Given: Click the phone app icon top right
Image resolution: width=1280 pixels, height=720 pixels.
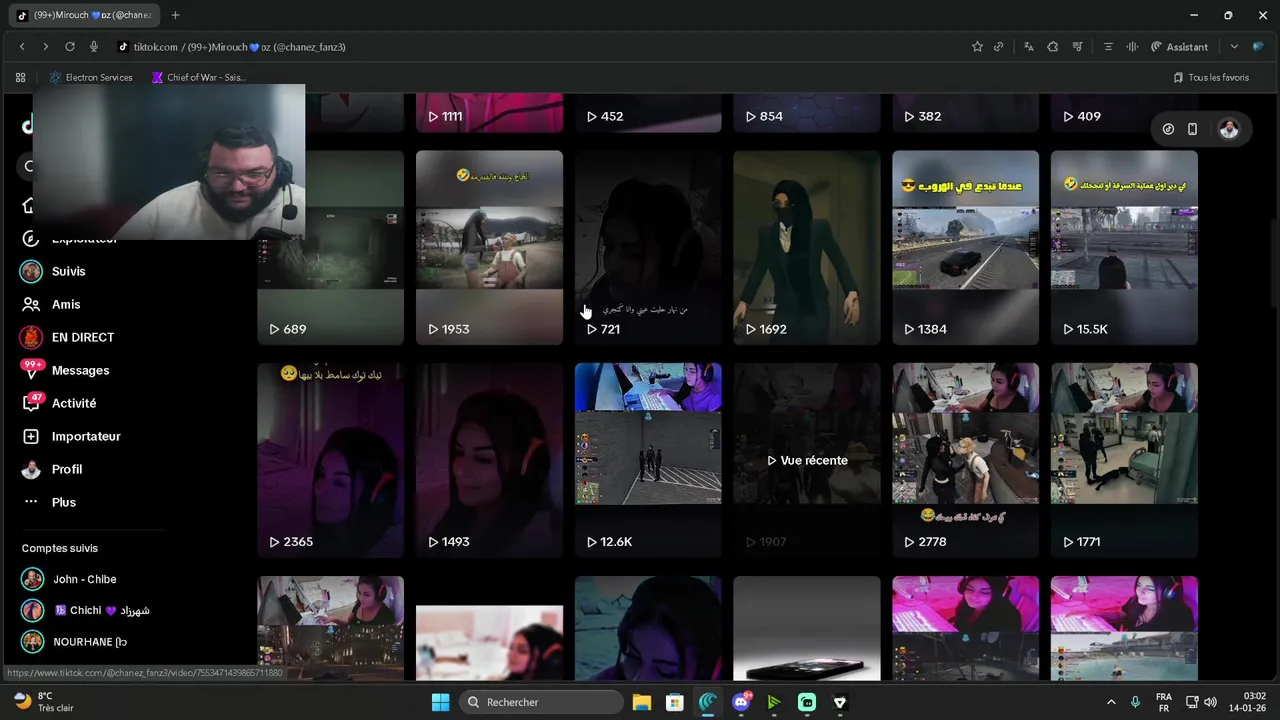Looking at the screenshot, I should point(1192,129).
